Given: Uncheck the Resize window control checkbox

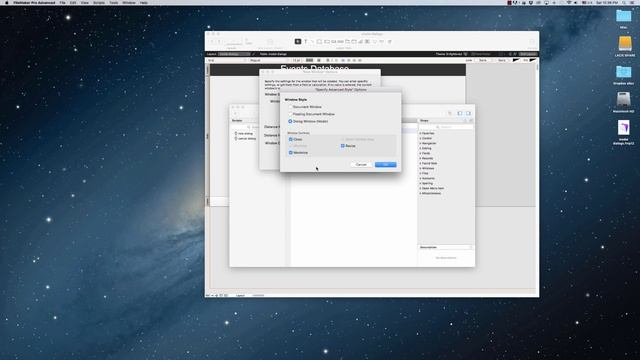Looking at the screenshot, I should pos(342,146).
